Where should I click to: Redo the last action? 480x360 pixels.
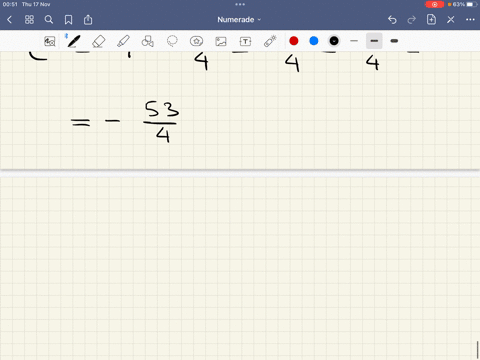pyautogui.click(x=411, y=20)
